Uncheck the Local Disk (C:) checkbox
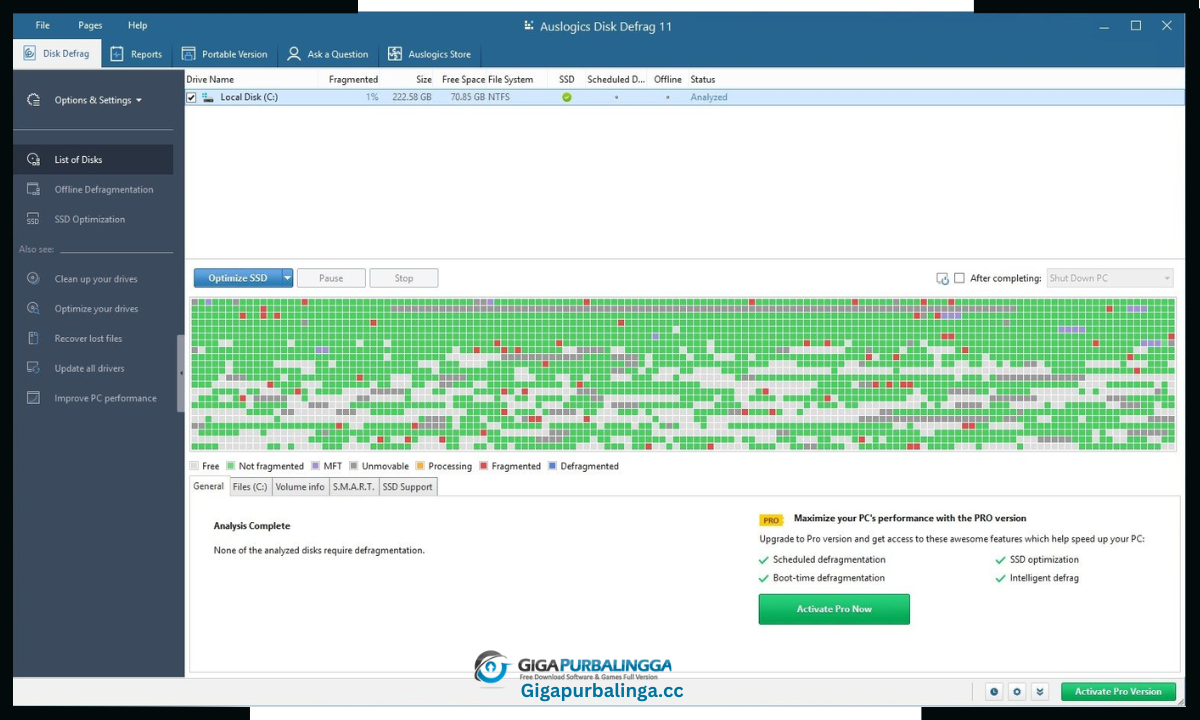 click(192, 97)
